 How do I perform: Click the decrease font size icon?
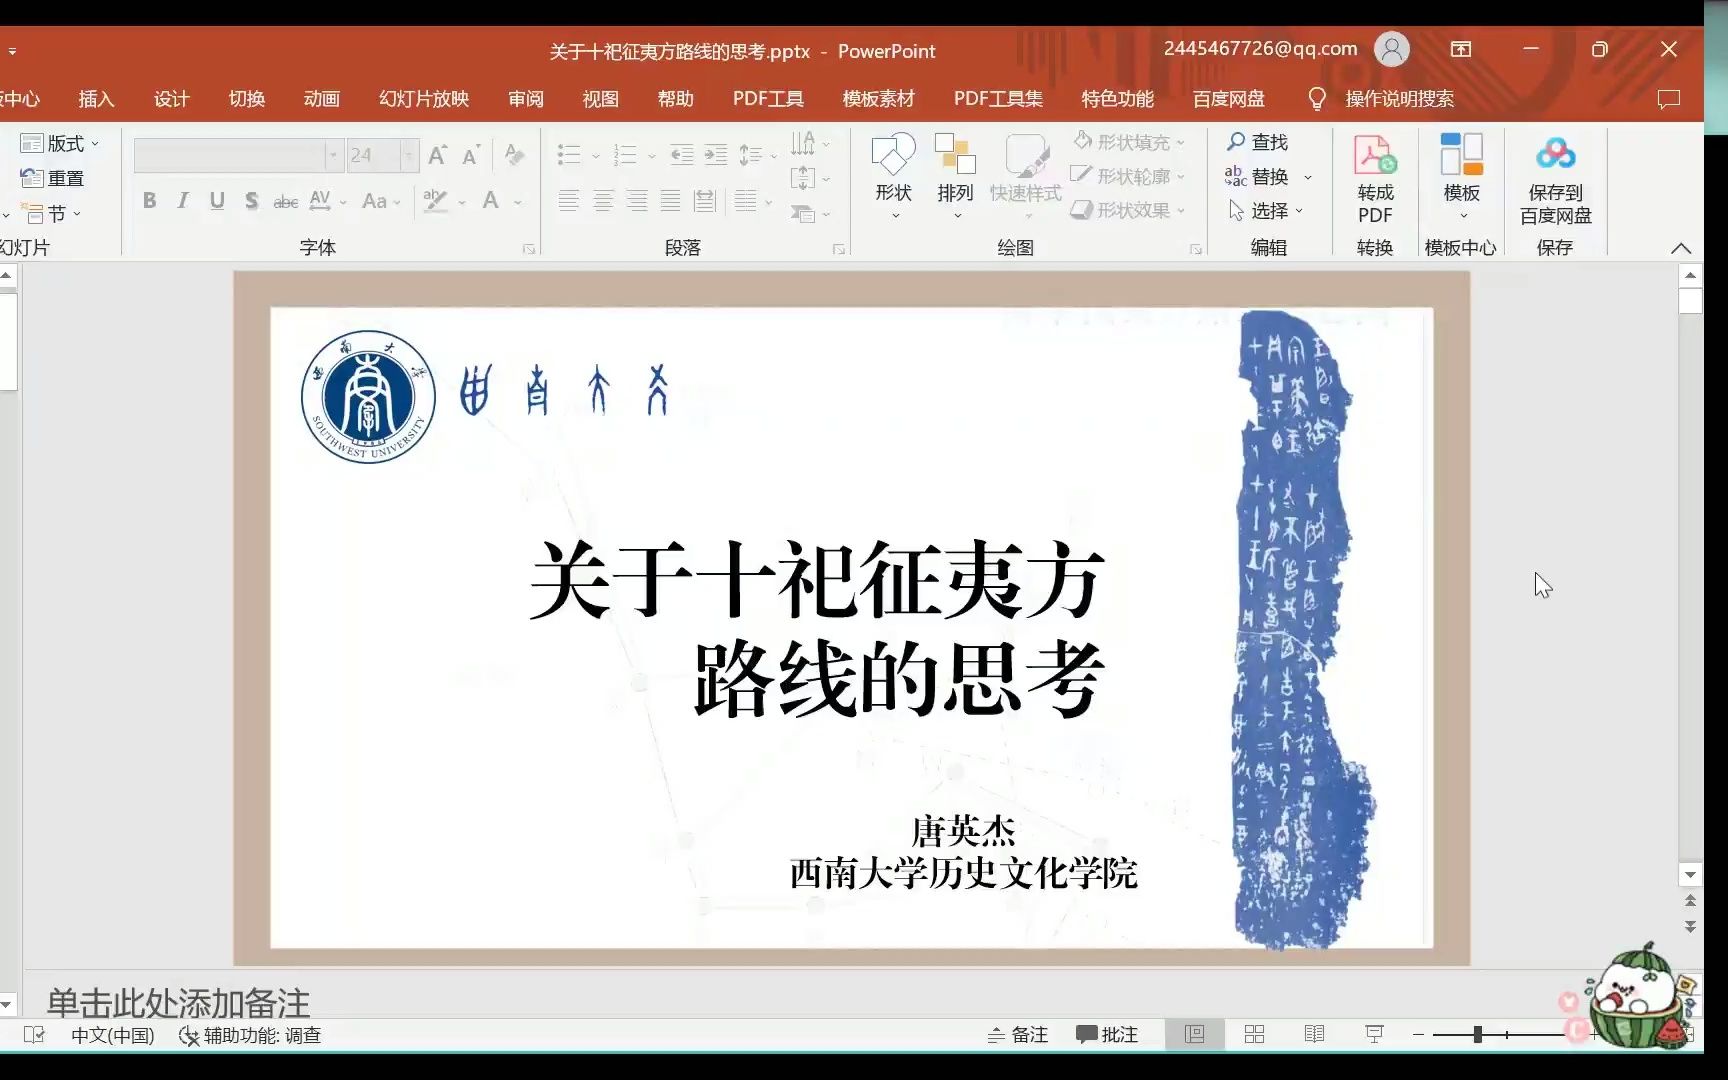(471, 155)
